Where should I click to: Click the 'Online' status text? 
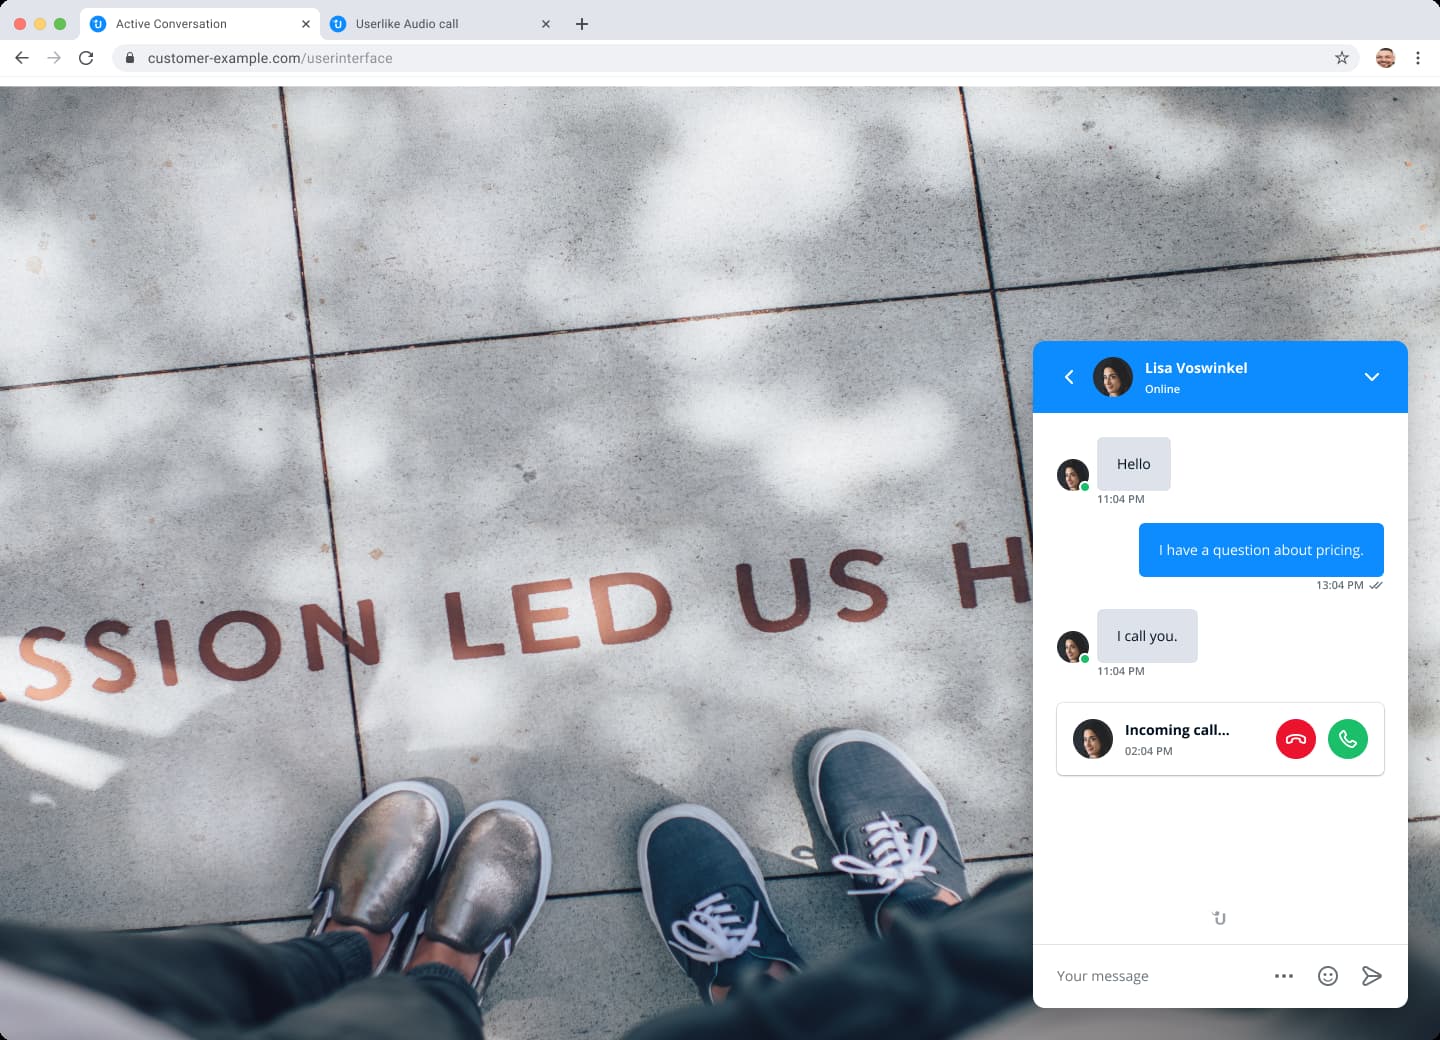tap(1162, 389)
